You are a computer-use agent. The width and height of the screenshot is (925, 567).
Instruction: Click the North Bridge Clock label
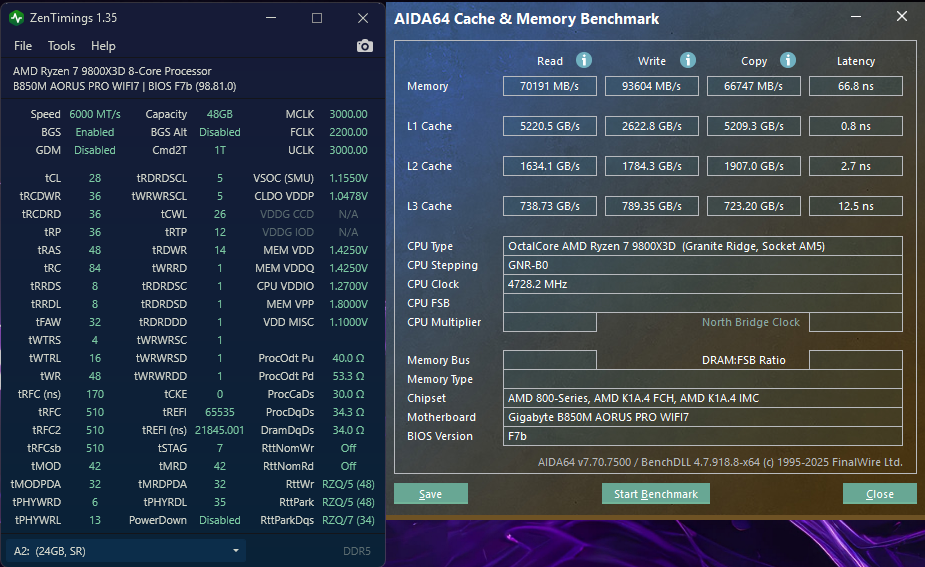(x=750, y=322)
